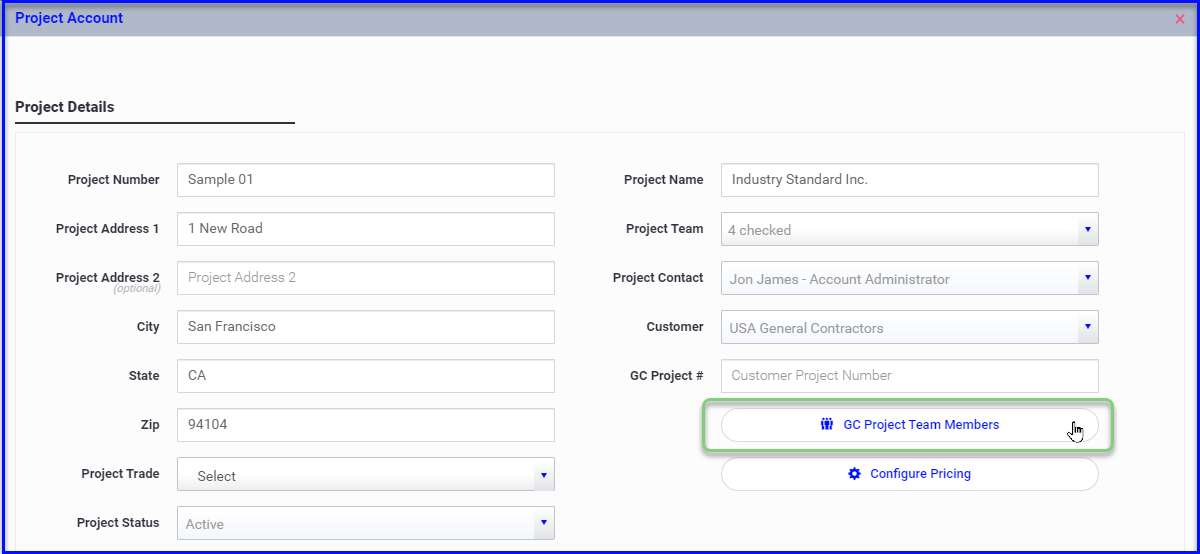The image size is (1200, 554).
Task: Click the GC Project Team Members button
Action: click(909, 424)
